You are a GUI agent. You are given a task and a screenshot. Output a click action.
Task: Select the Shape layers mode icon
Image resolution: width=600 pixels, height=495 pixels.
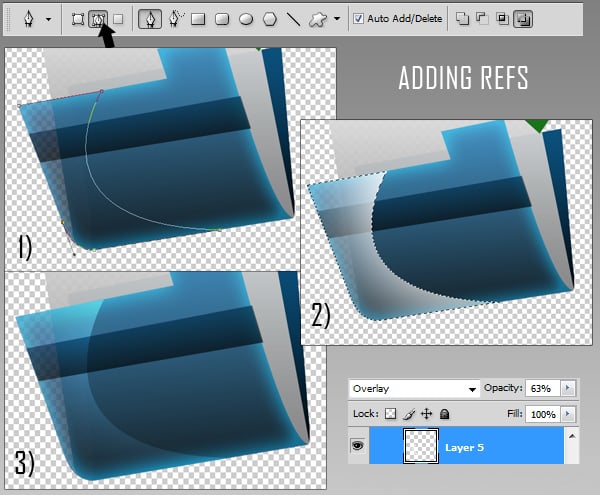click(x=78, y=18)
